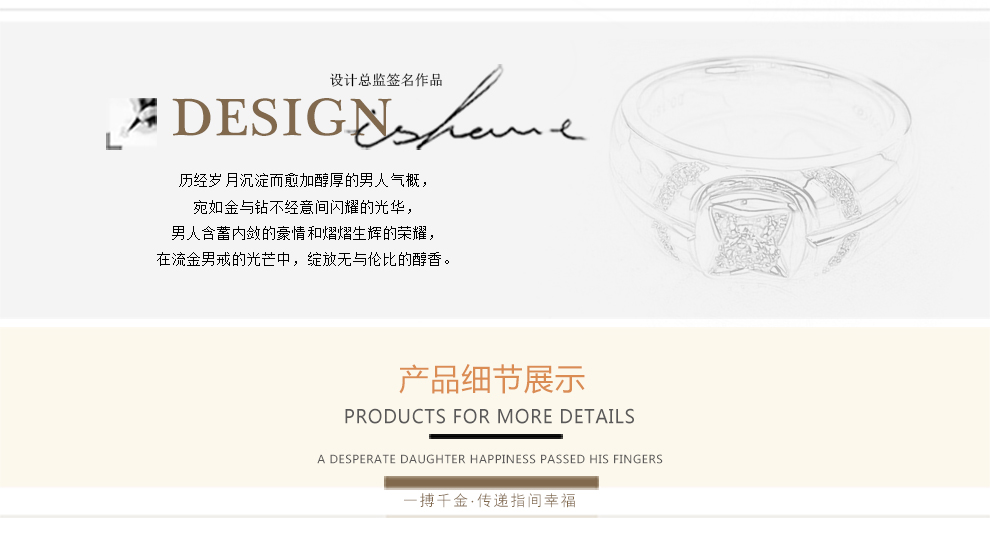Click the large DESIGN heading
This screenshot has width=990, height=541.
point(282,117)
